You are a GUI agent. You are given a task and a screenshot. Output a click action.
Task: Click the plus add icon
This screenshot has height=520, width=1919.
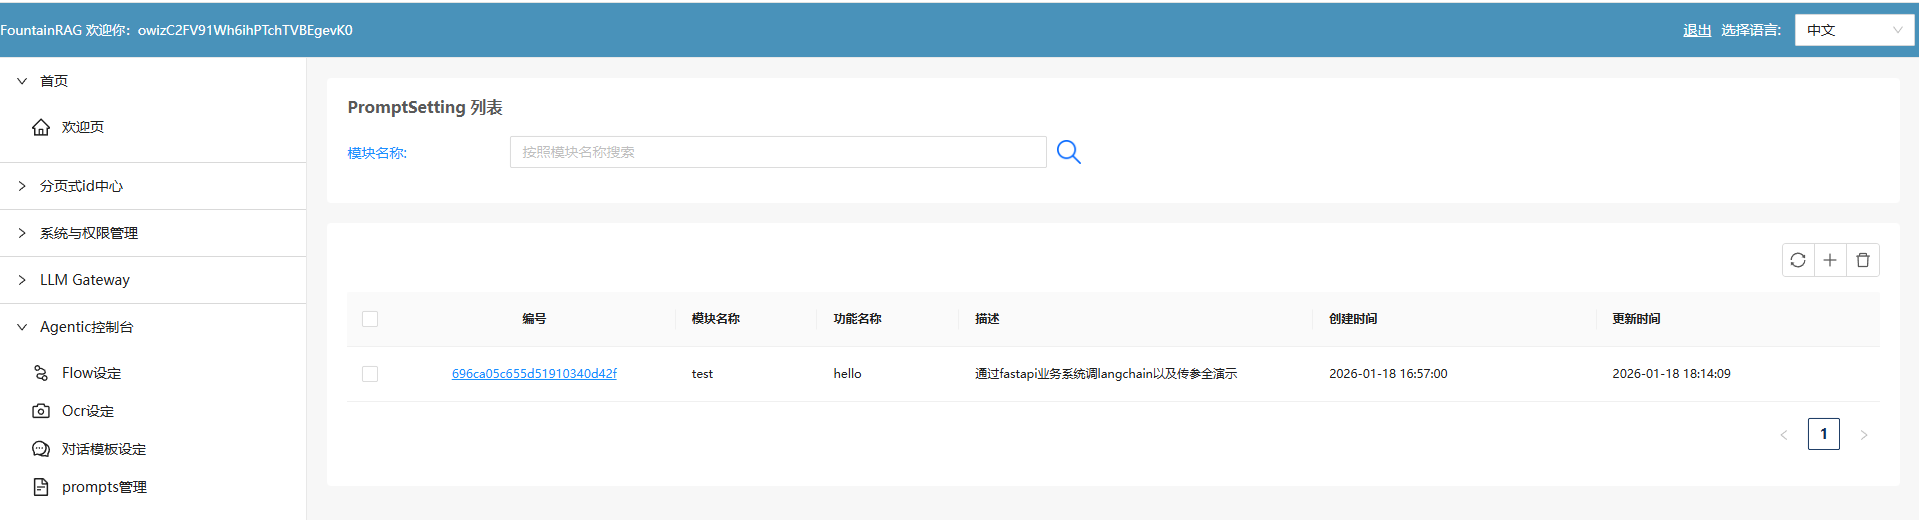click(1830, 260)
